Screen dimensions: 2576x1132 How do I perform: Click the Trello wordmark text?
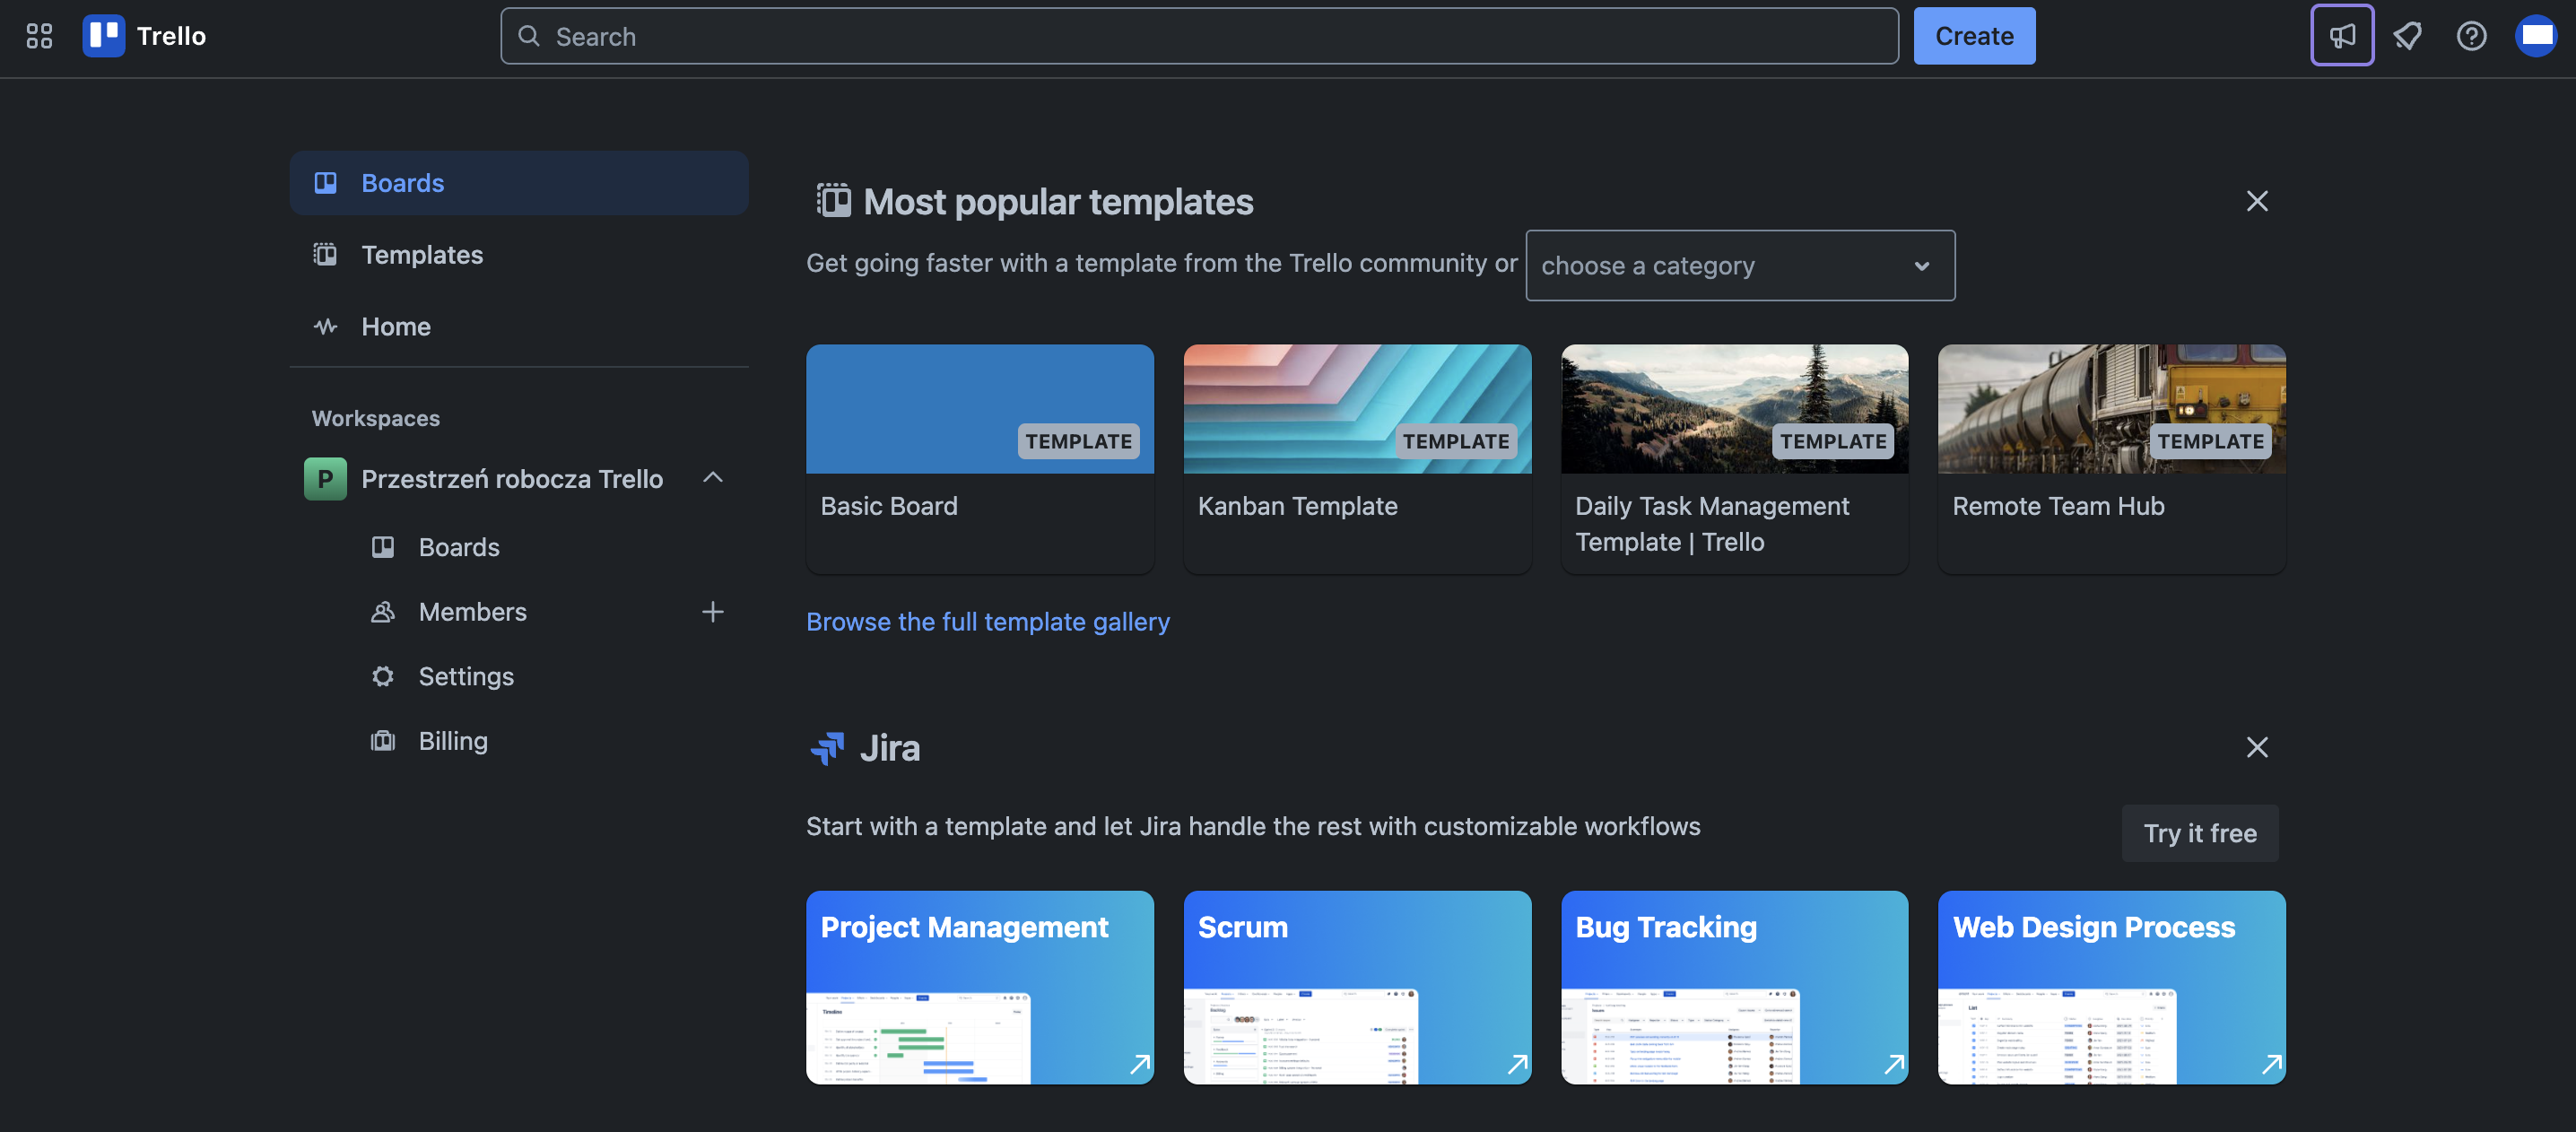[x=171, y=36]
